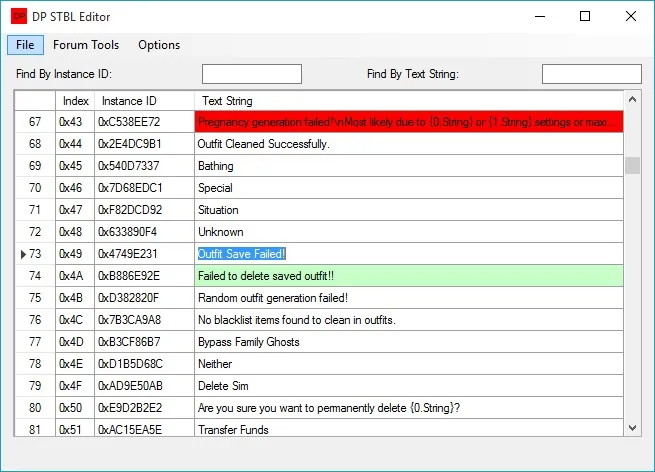
Task: Click index cell 0x44
Action: pos(75,144)
